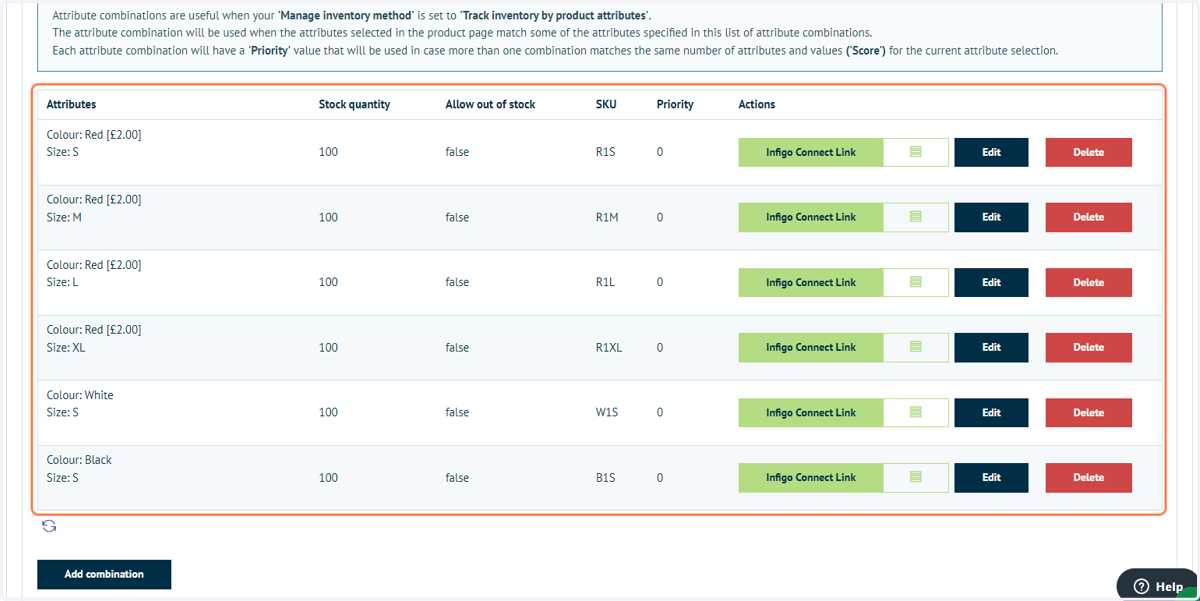
Task: Click Infigo Connect Link for SKU R1L
Action: (811, 282)
